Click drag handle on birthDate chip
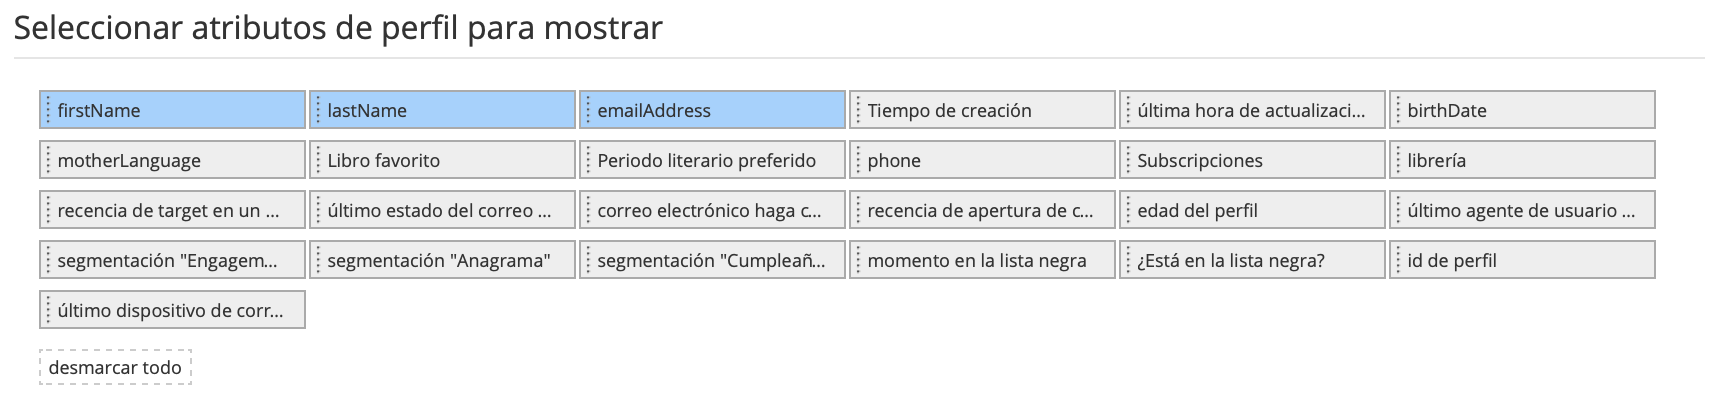 click(x=1398, y=110)
